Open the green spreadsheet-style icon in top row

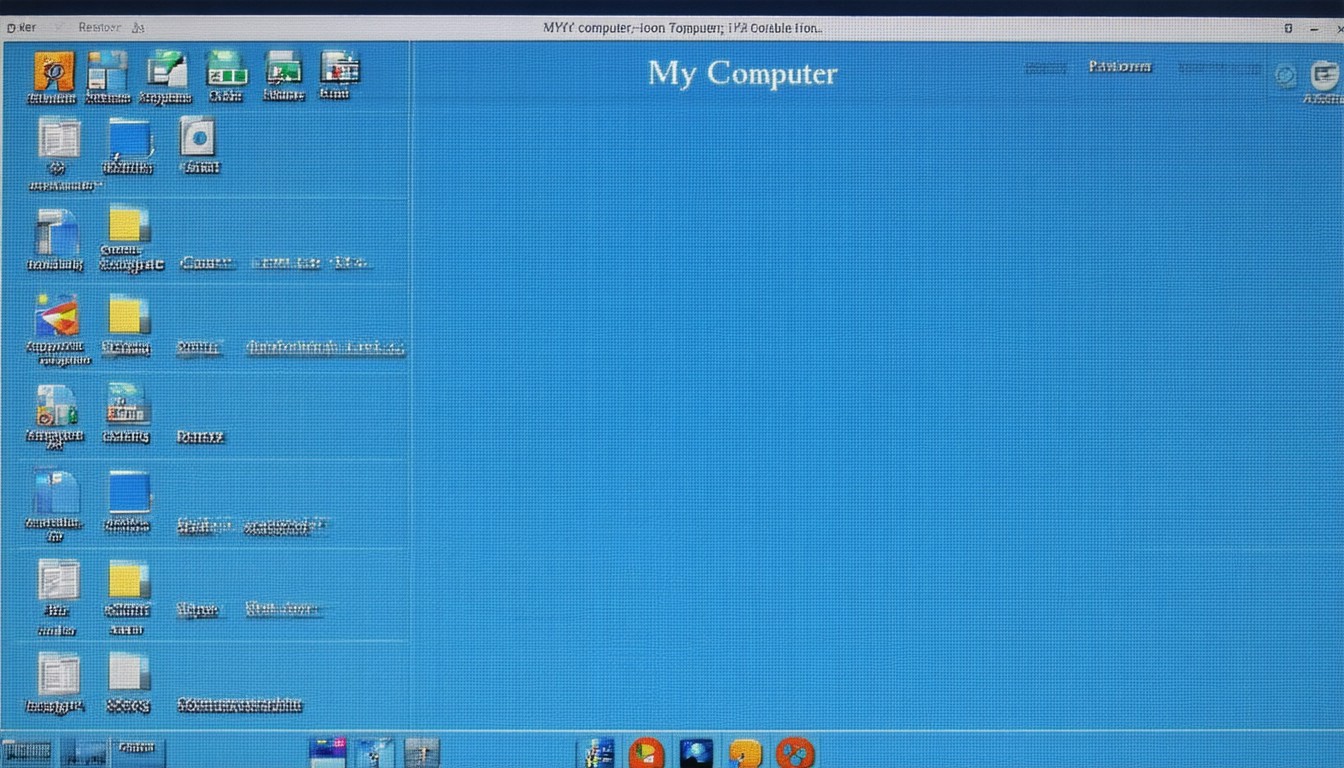click(226, 69)
